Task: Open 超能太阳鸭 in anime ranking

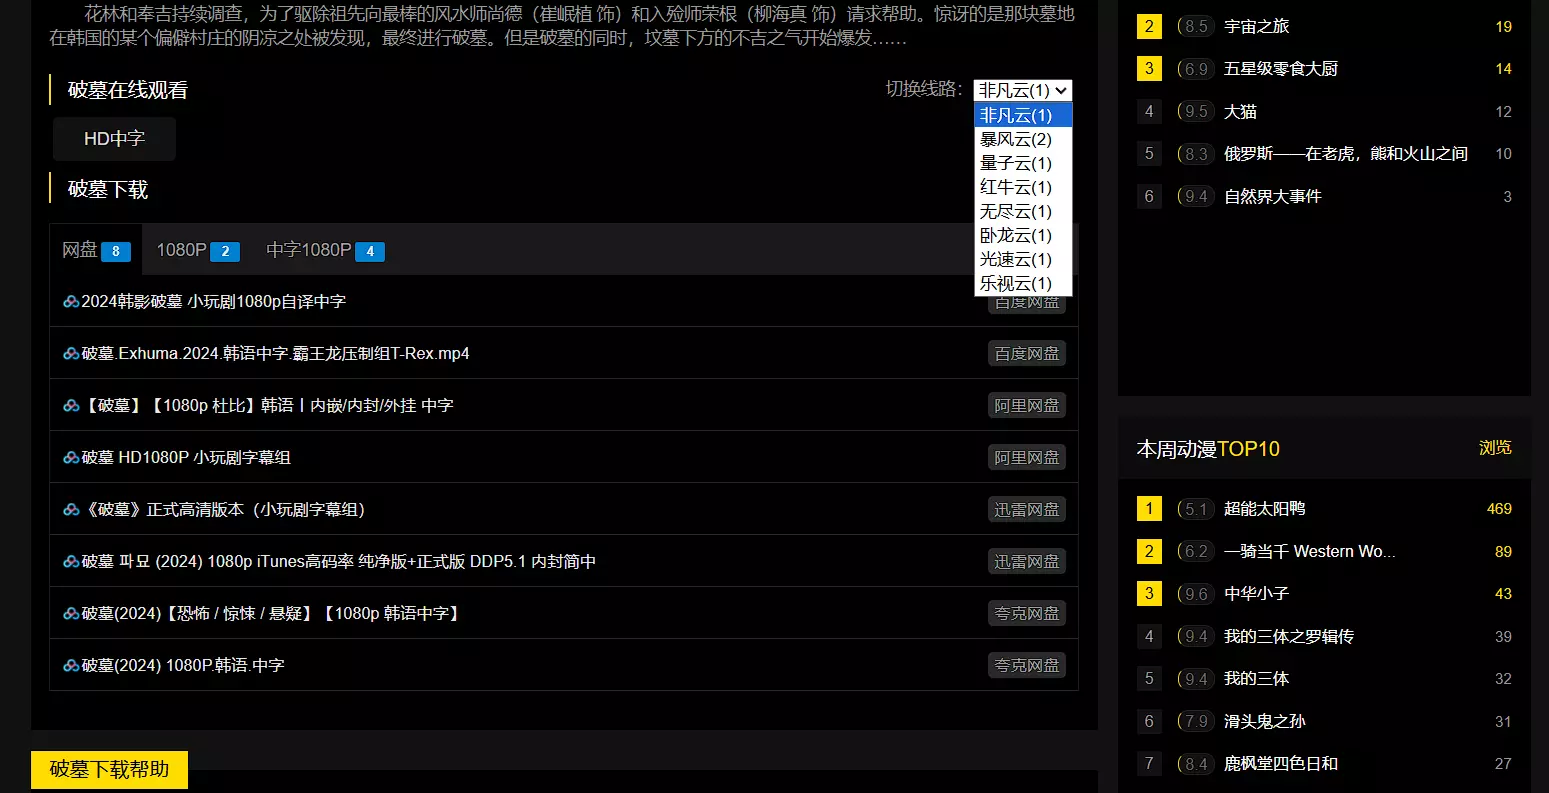Action: click(x=1264, y=509)
